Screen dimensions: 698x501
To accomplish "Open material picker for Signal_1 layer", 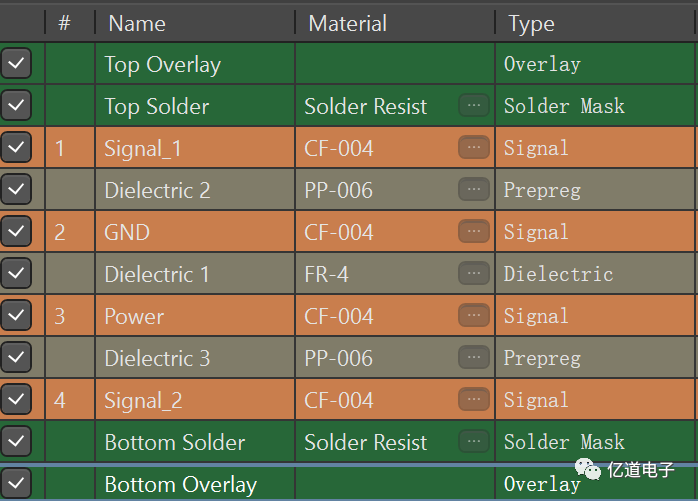I will coord(474,147).
